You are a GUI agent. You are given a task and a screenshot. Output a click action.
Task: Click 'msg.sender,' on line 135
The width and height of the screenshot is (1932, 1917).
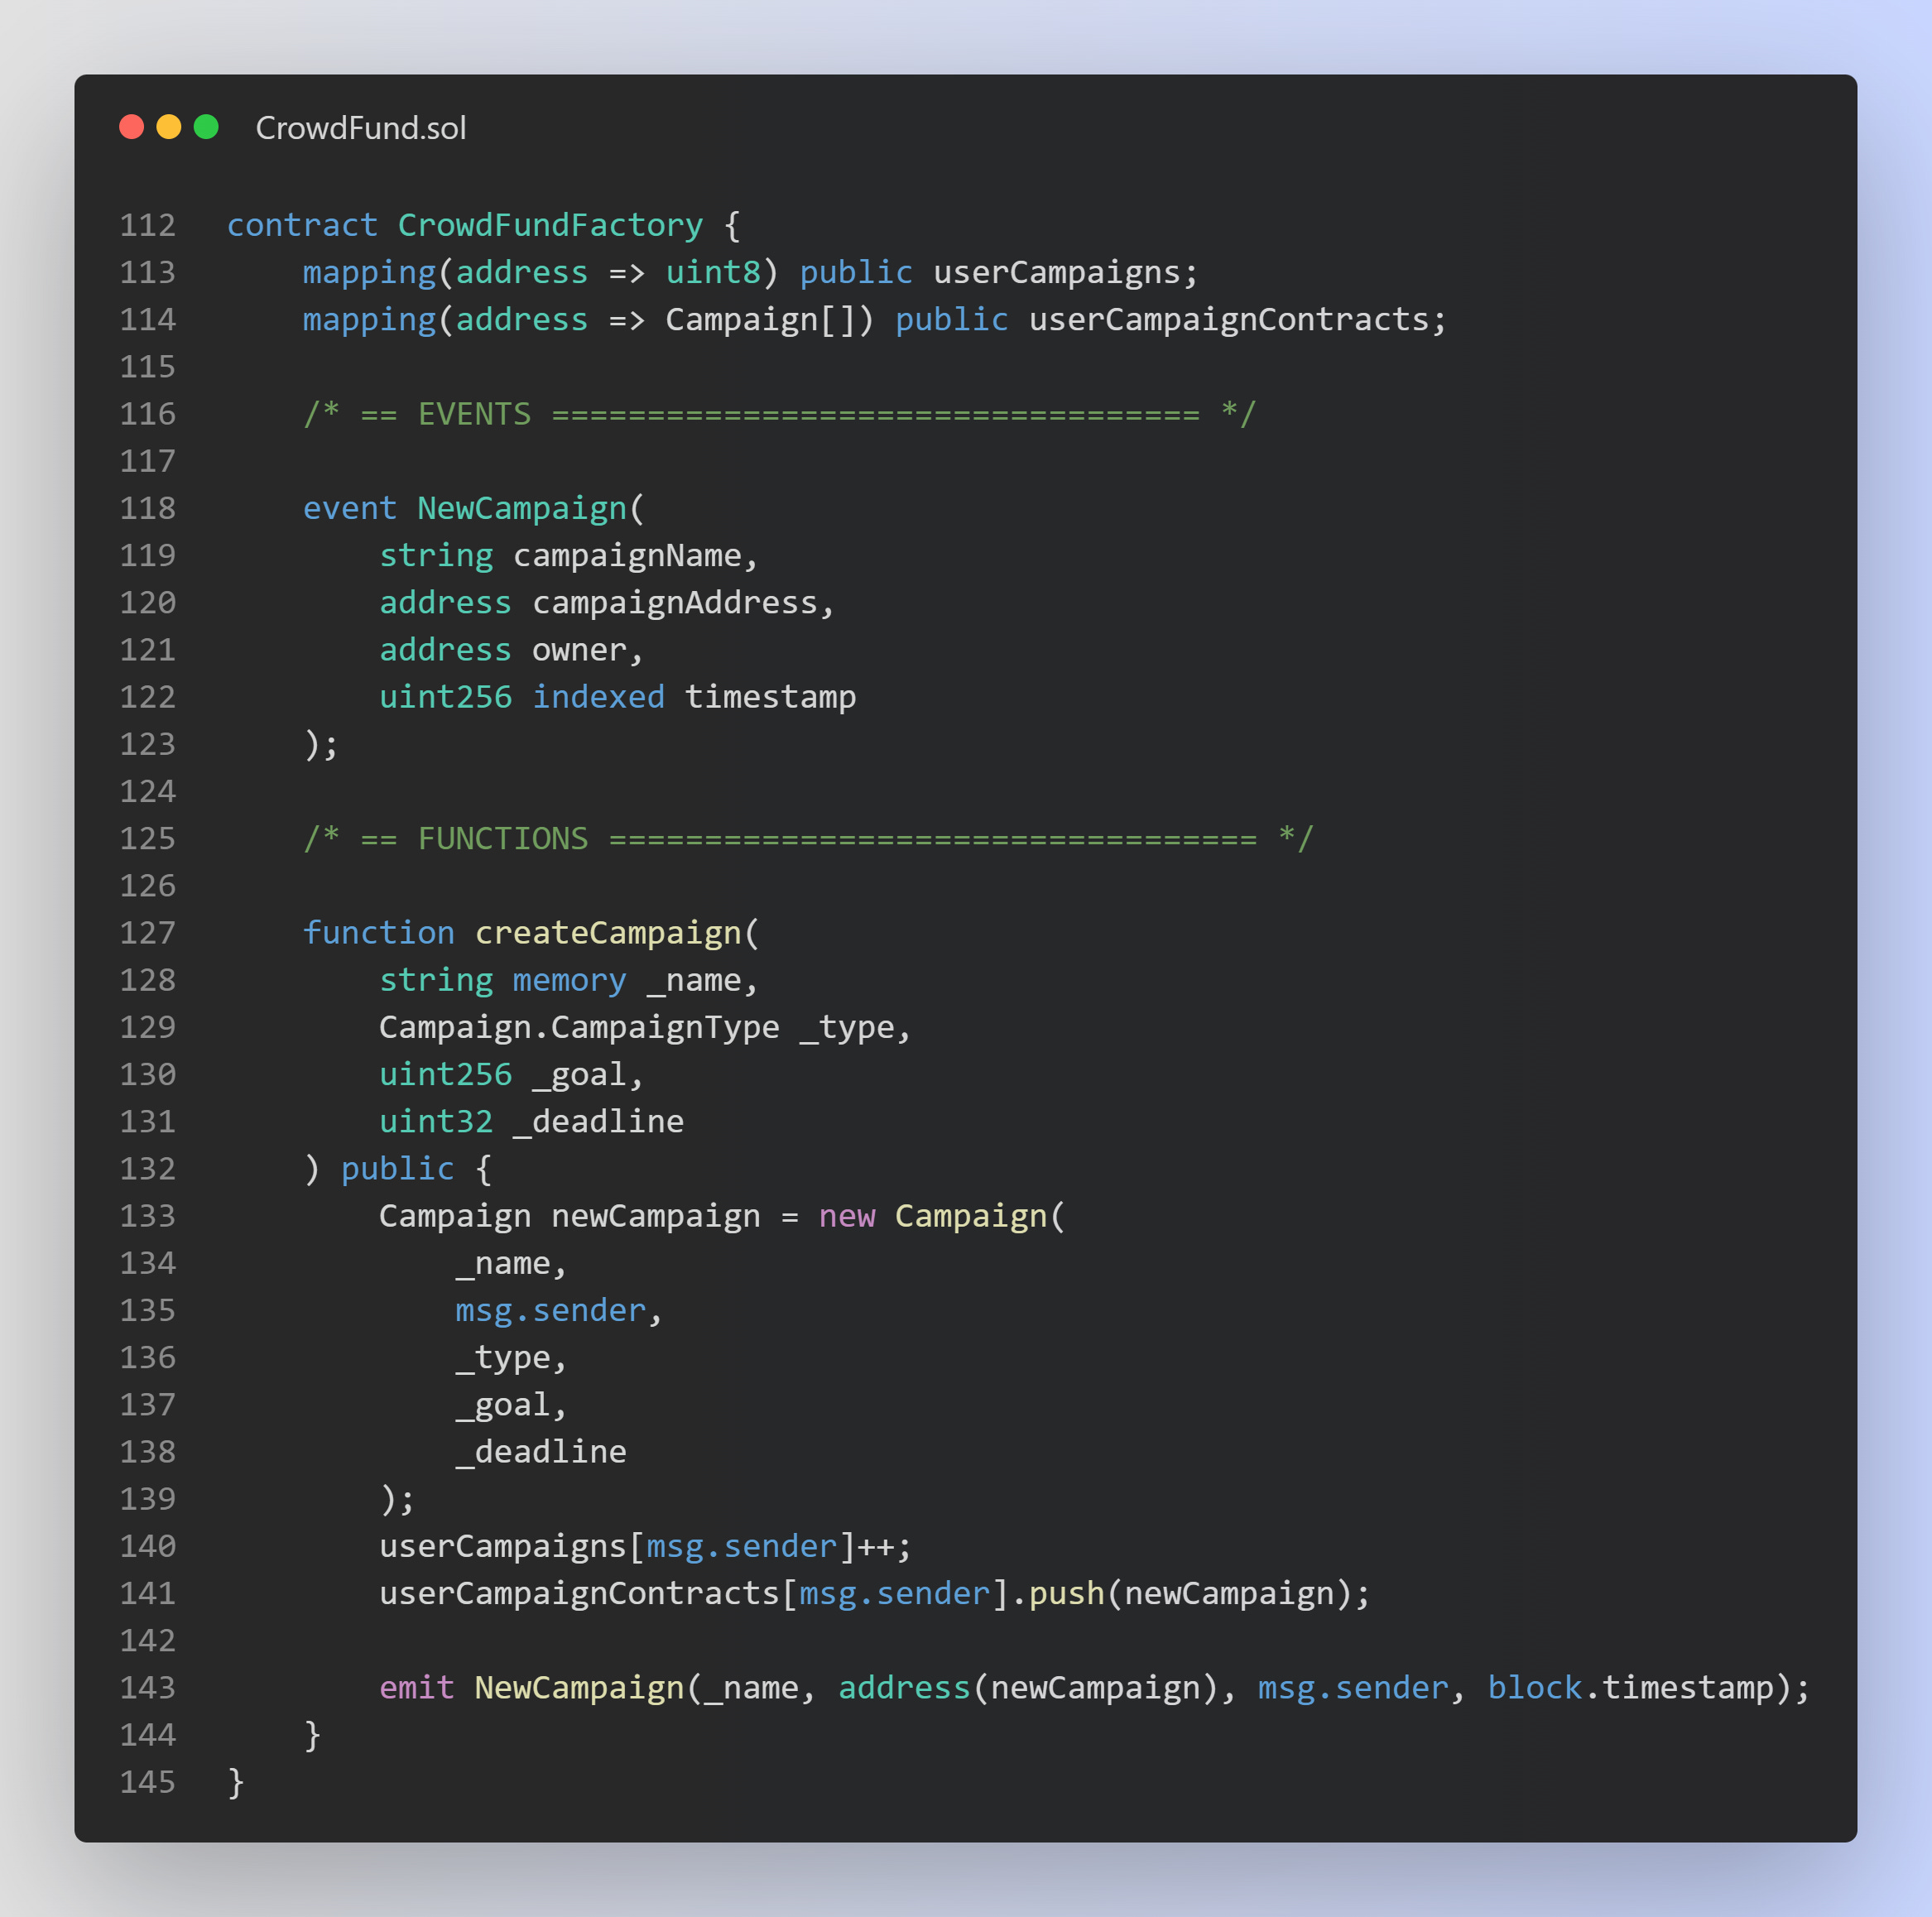[x=559, y=1310]
